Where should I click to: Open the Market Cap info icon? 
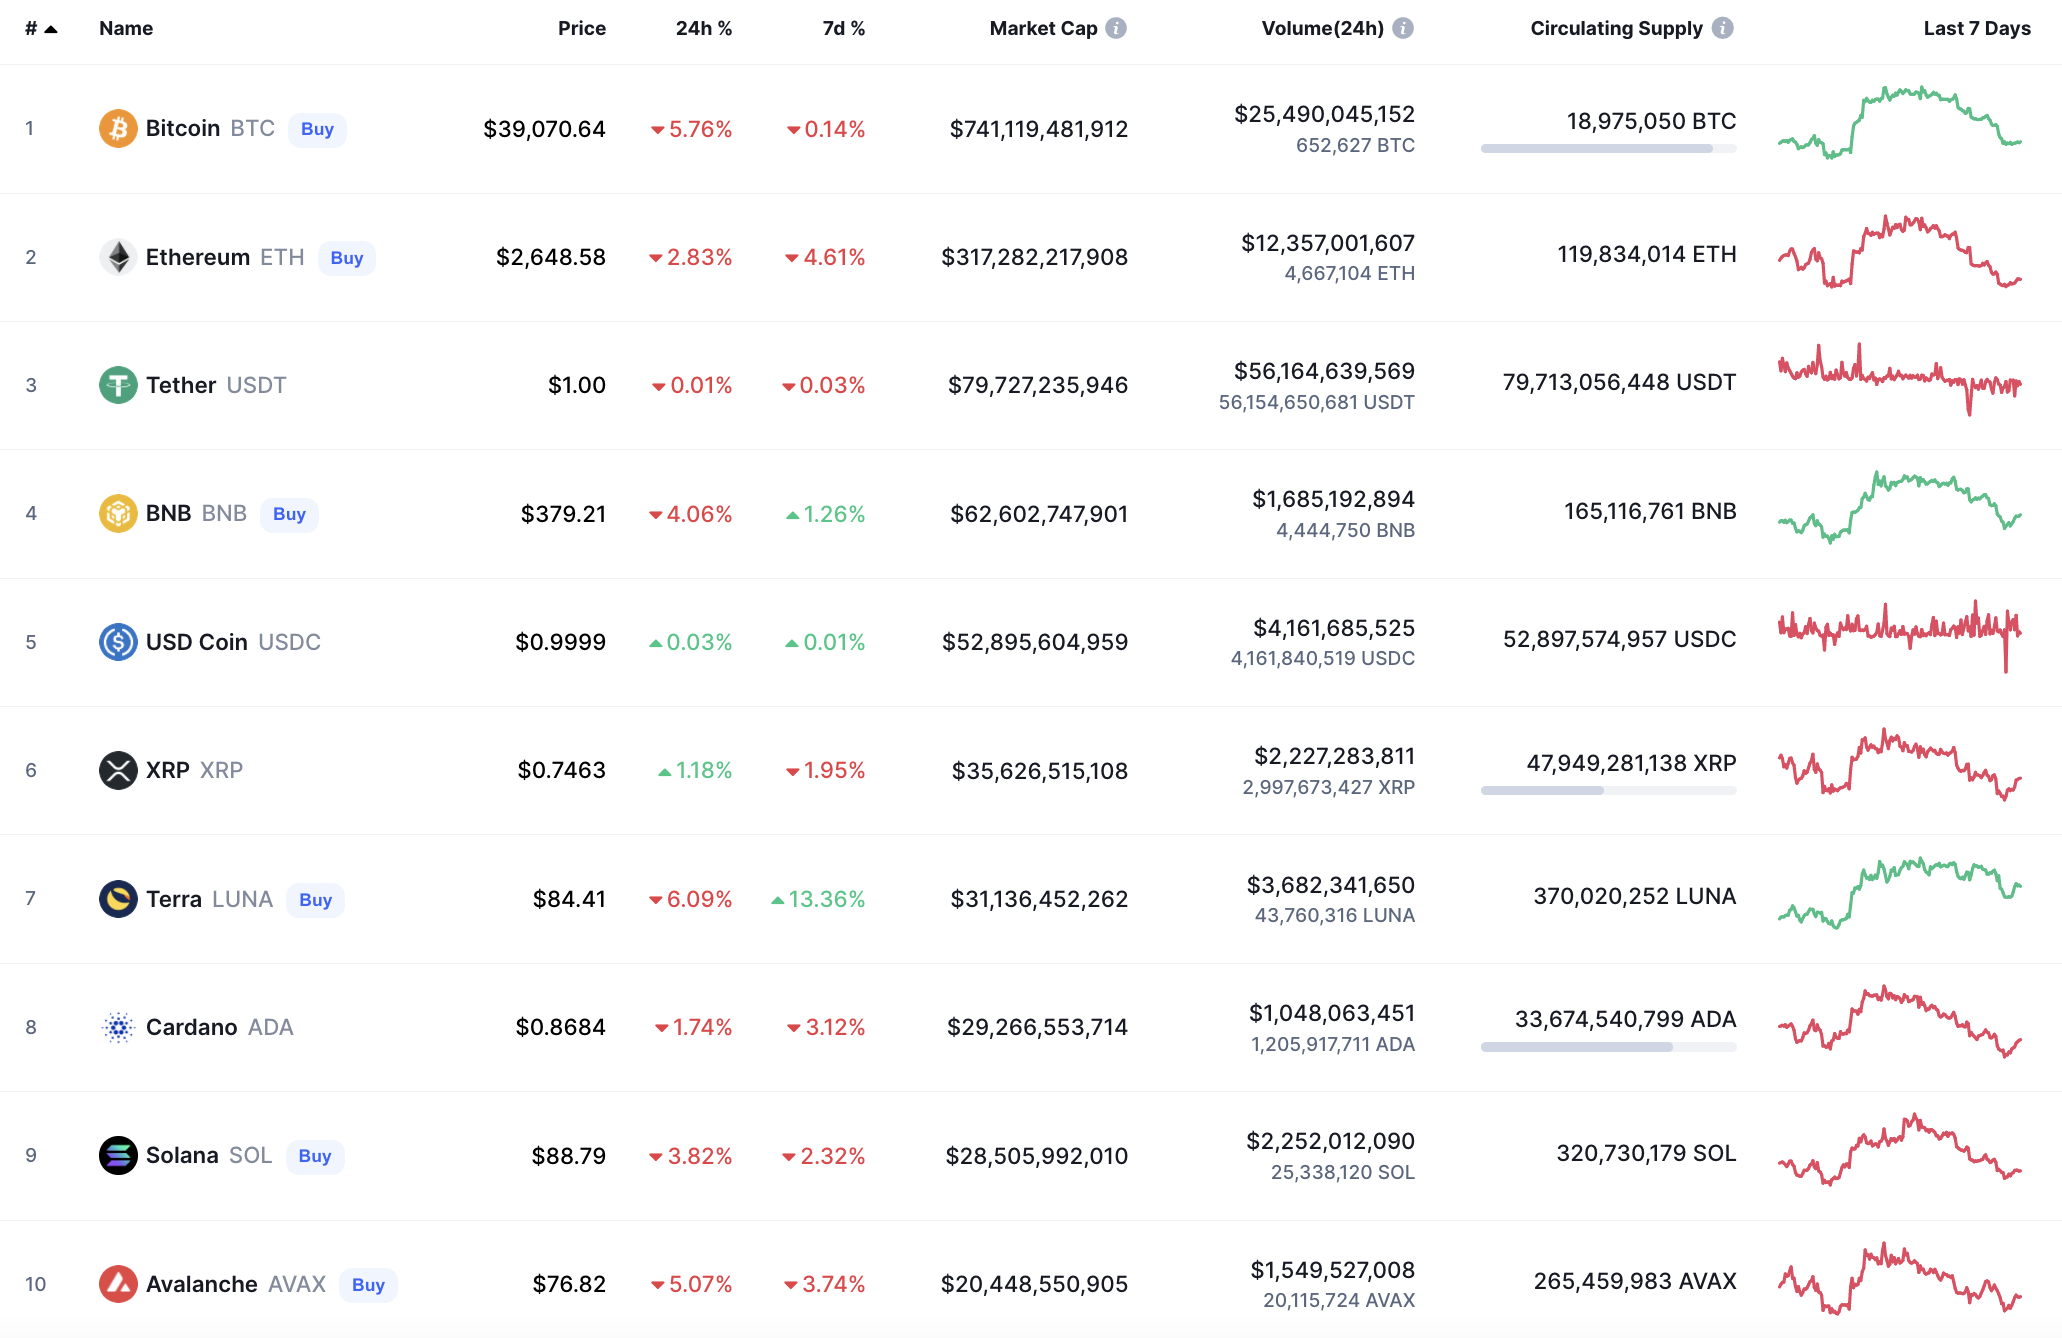click(1115, 28)
